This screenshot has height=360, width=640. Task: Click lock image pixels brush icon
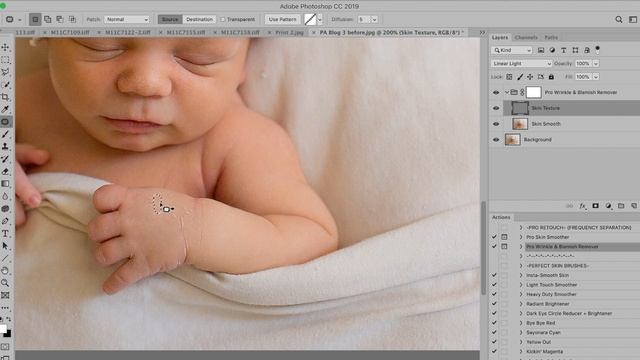[520, 77]
